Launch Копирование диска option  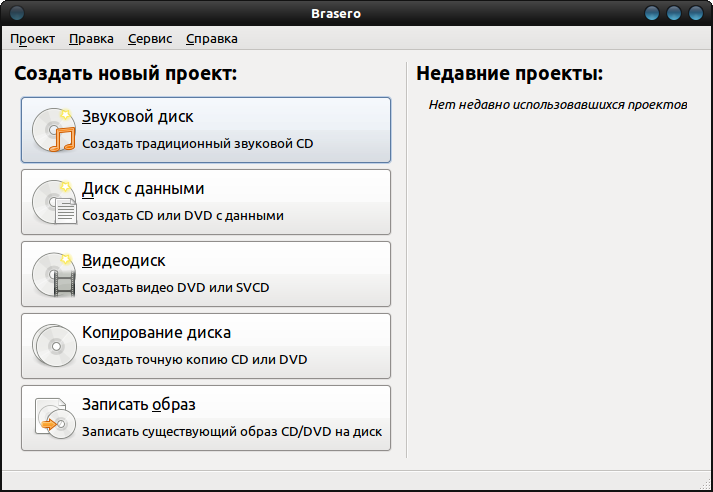(206, 346)
